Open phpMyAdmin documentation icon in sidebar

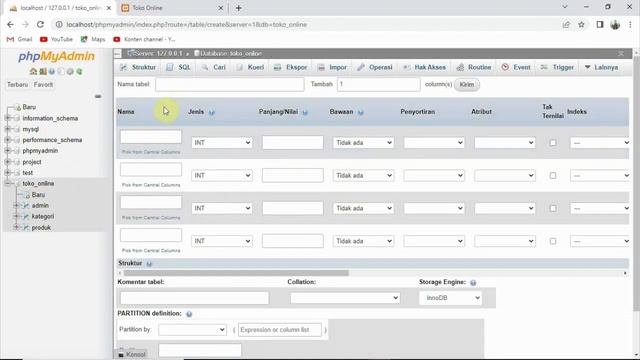(x=52, y=71)
